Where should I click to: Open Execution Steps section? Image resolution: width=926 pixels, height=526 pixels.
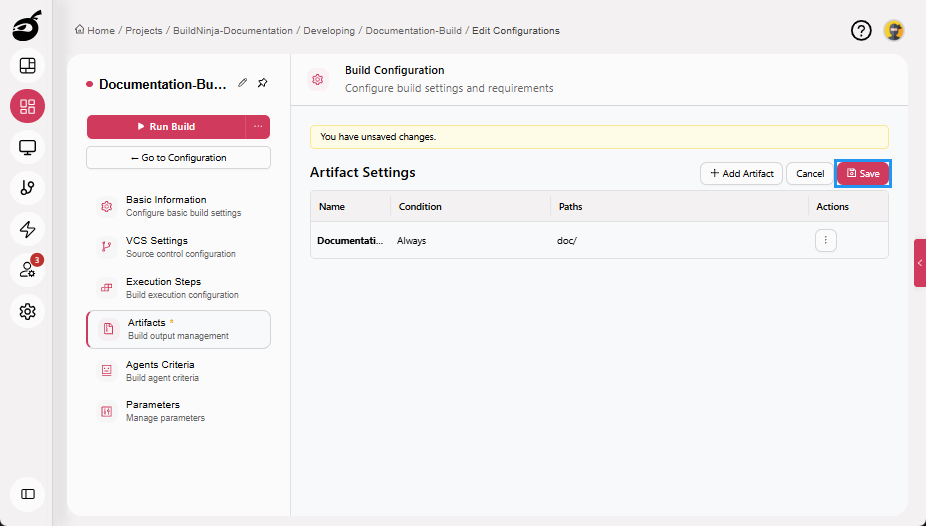coord(178,287)
